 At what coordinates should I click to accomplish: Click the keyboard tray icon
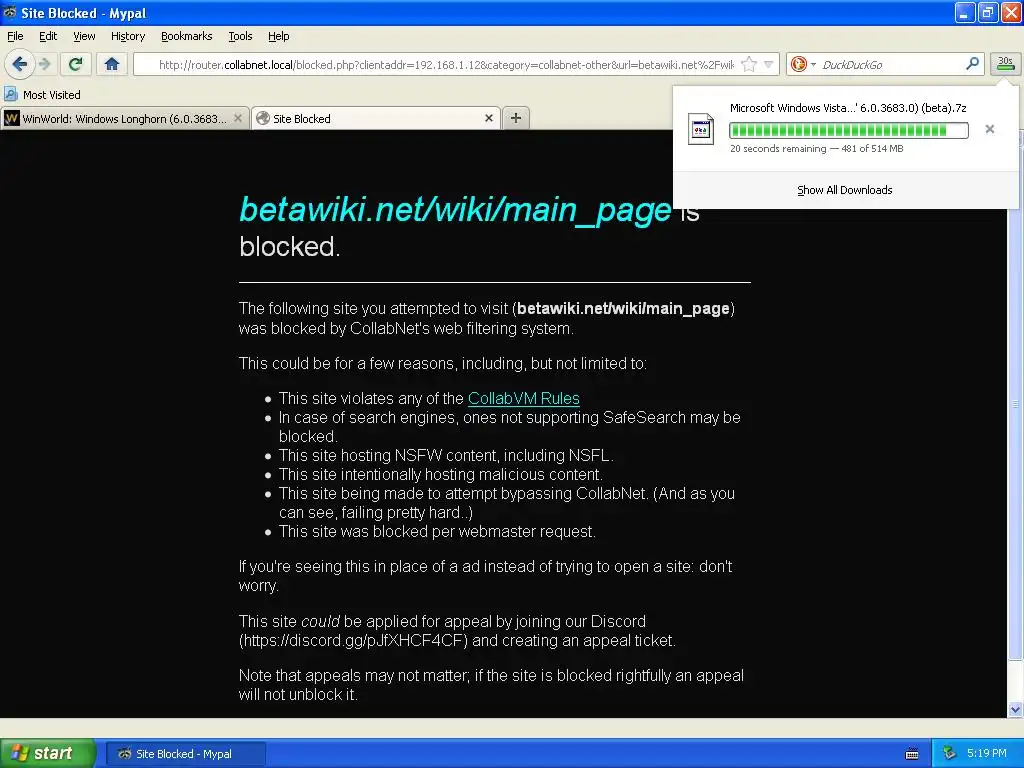click(912, 754)
